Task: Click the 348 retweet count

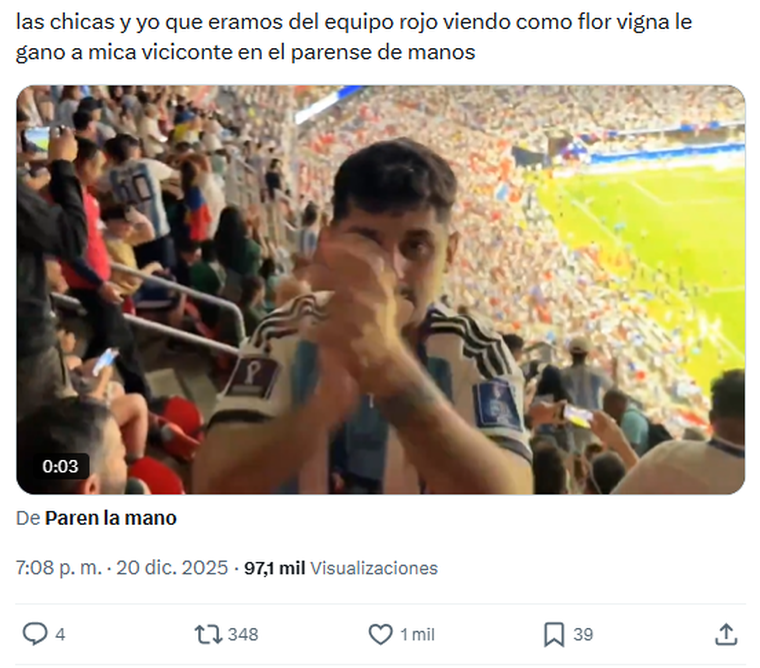Action: [243, 635]
